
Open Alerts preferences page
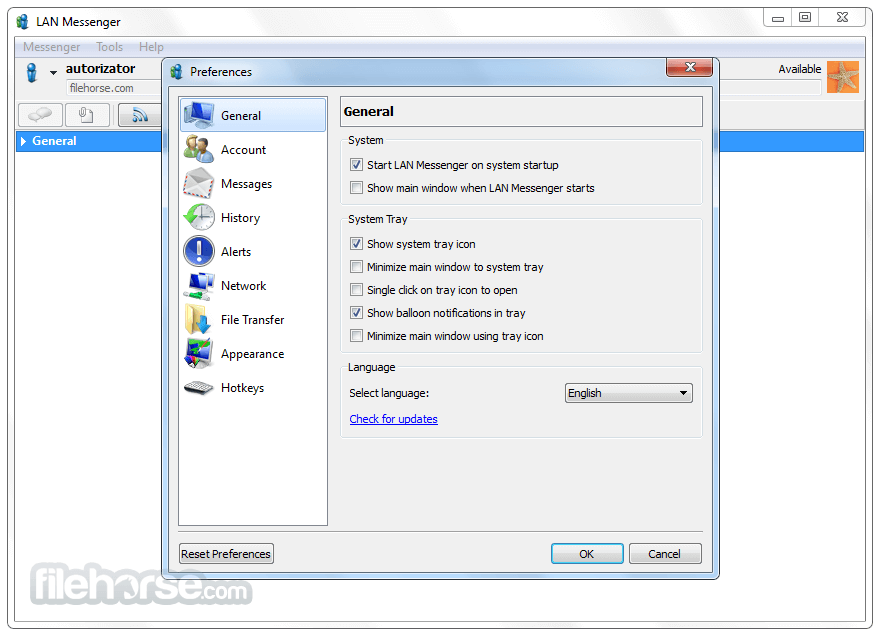tap(253, 252)
